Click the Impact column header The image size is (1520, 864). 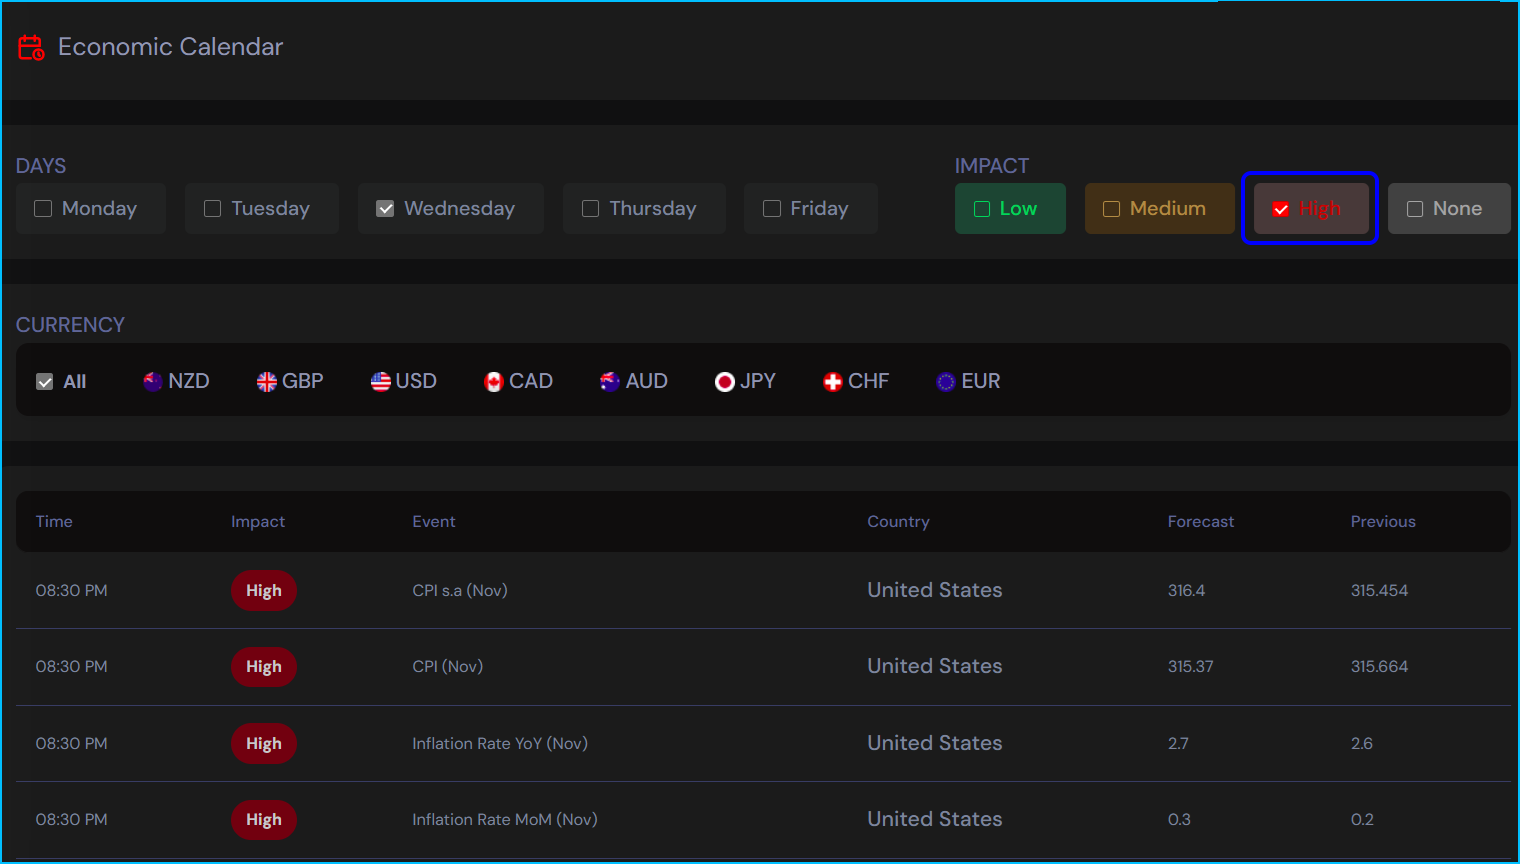click(258, 522)
